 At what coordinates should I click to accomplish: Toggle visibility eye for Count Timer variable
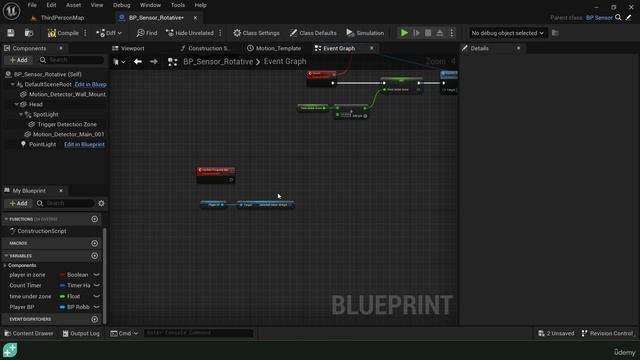tap(97, 285)
